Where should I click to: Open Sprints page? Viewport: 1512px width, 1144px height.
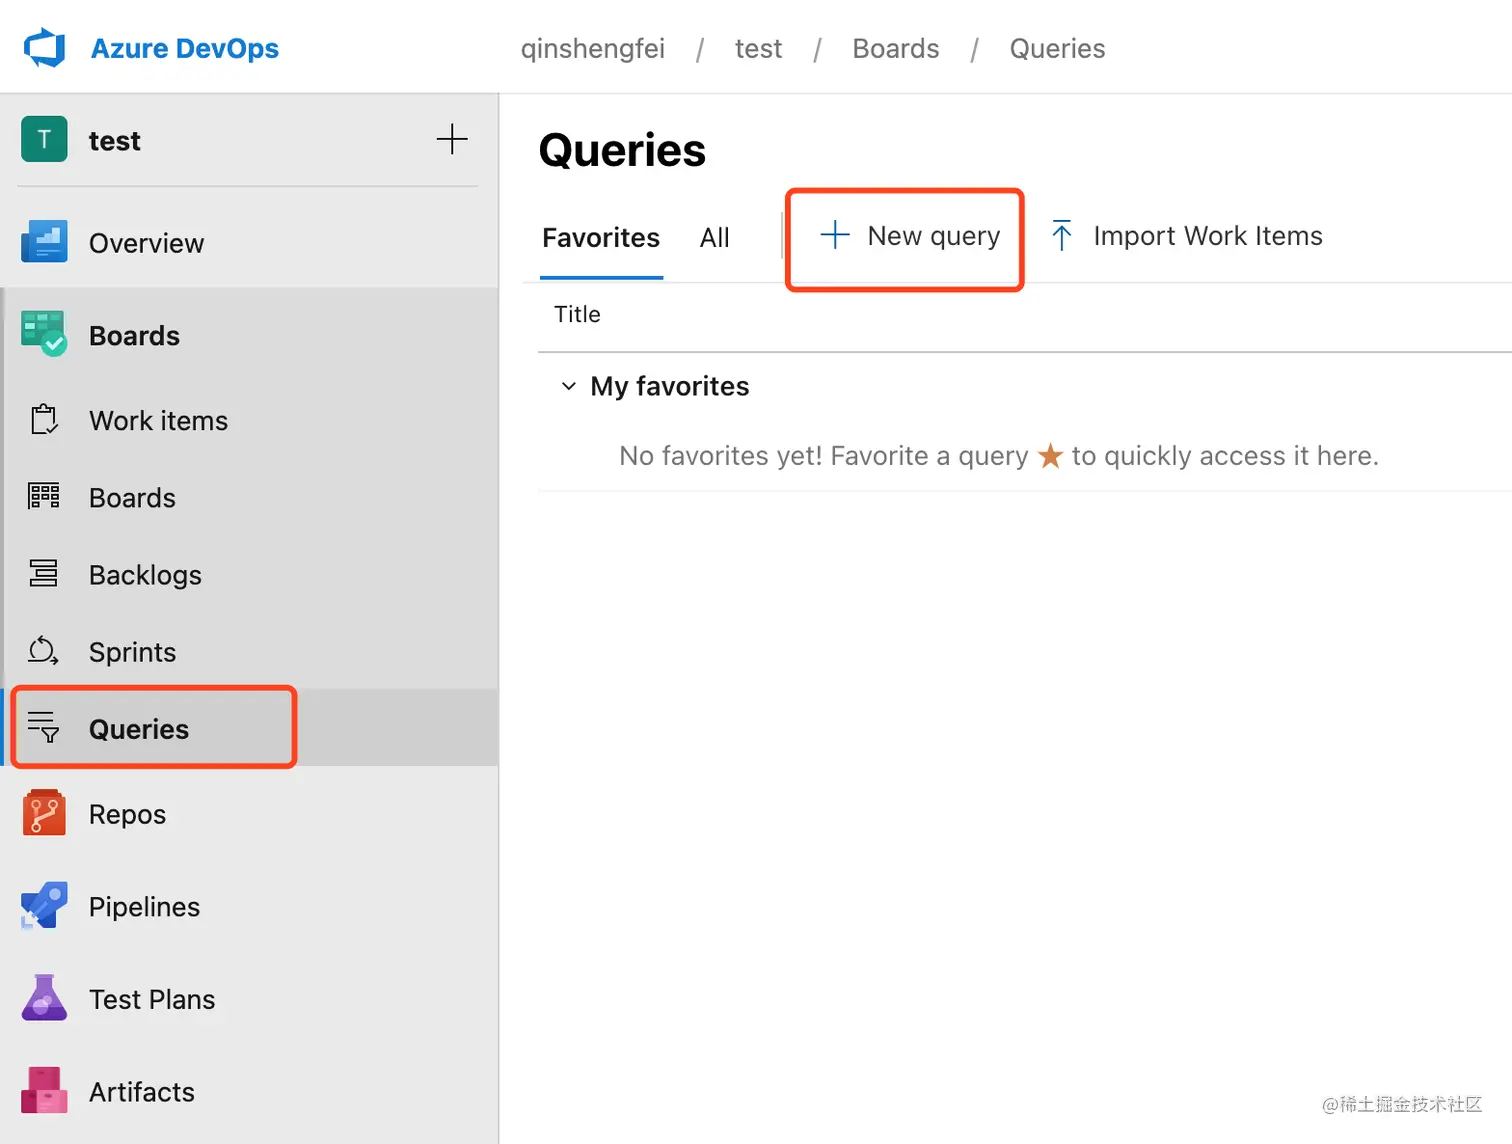132,652
